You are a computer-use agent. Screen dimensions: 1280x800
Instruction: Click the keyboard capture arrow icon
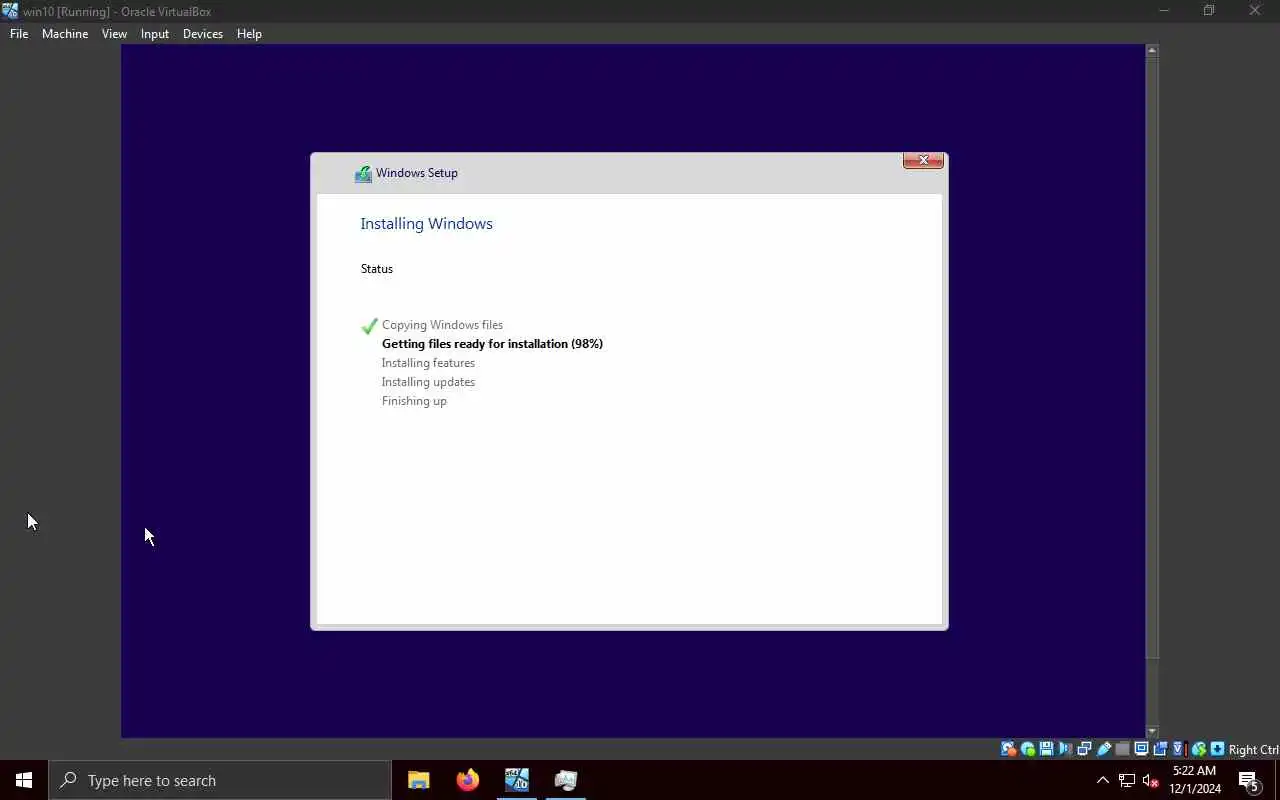click(x=1217, y=749)
